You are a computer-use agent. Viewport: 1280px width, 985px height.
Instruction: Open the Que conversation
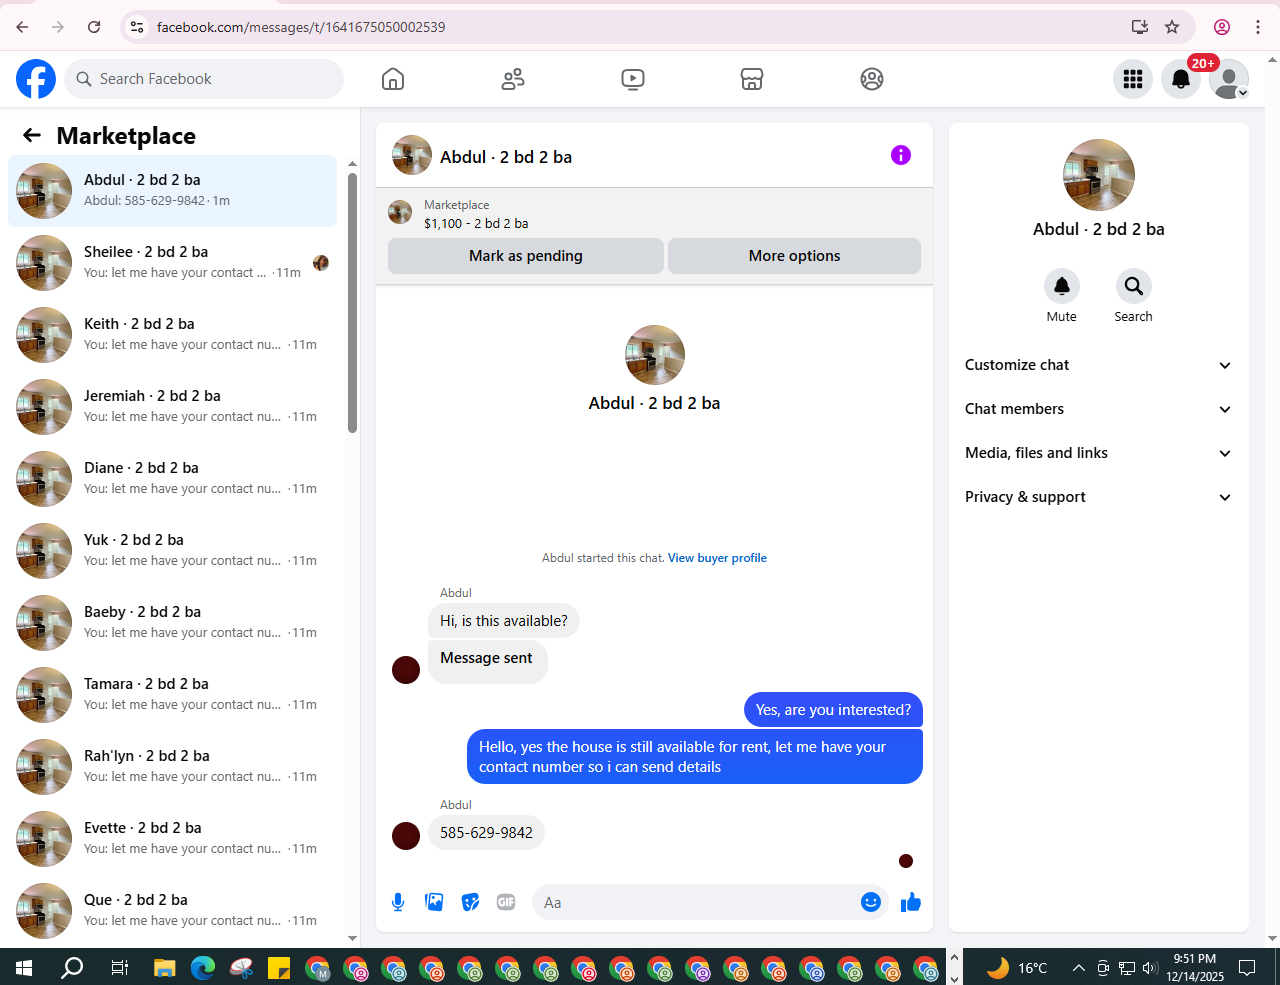tap(173, 911)
